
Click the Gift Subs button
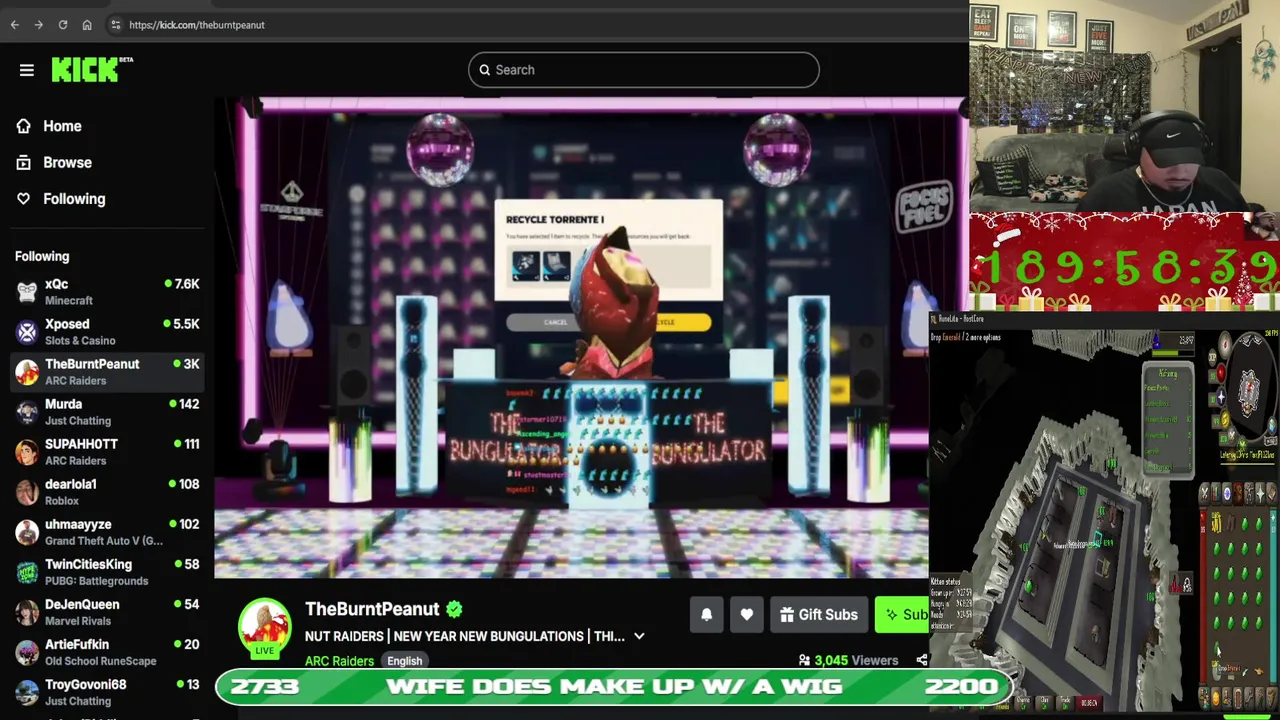coord(819,615)
